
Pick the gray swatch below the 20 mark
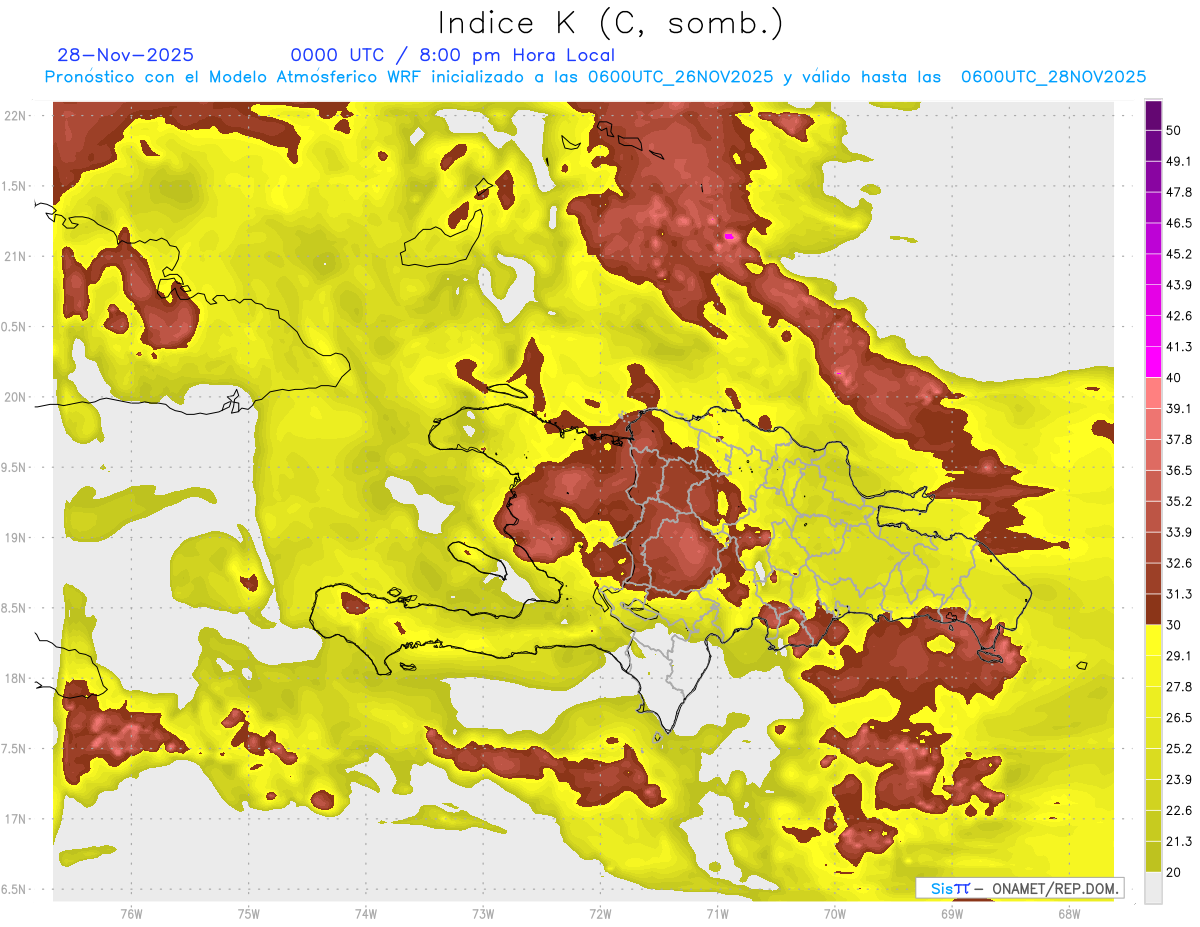(x=1153, y=887)
